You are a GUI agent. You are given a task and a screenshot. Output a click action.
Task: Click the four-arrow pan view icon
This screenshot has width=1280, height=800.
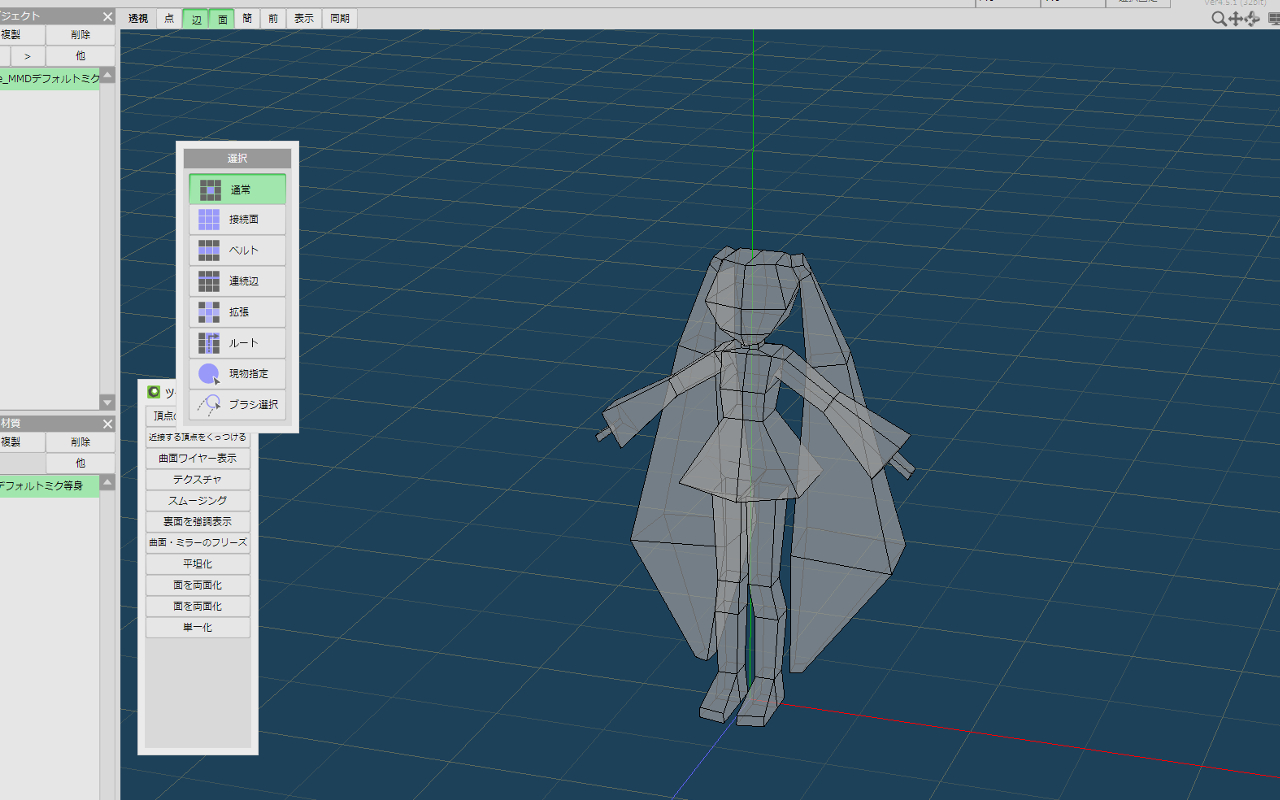click(x=1235, y=18)
